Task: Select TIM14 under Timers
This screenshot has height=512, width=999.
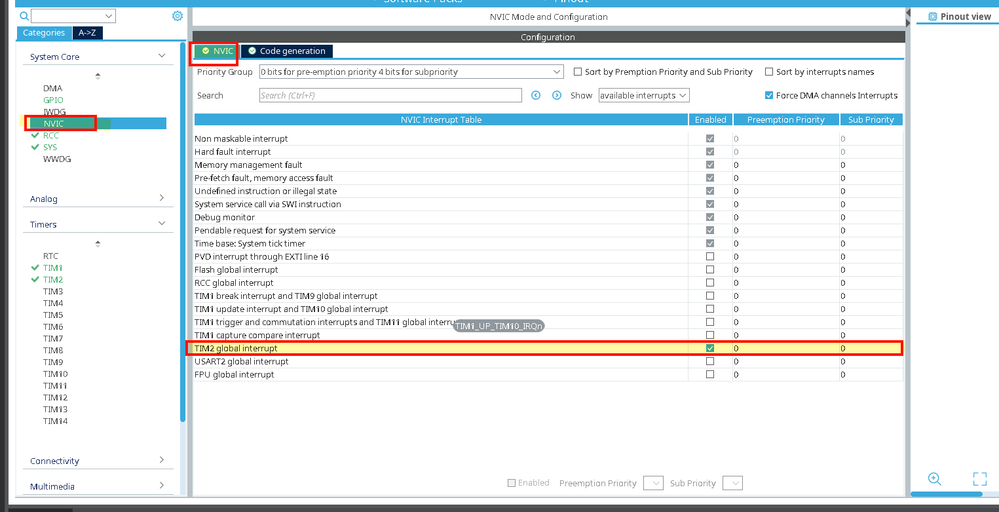Action: (x=55, y=421)
